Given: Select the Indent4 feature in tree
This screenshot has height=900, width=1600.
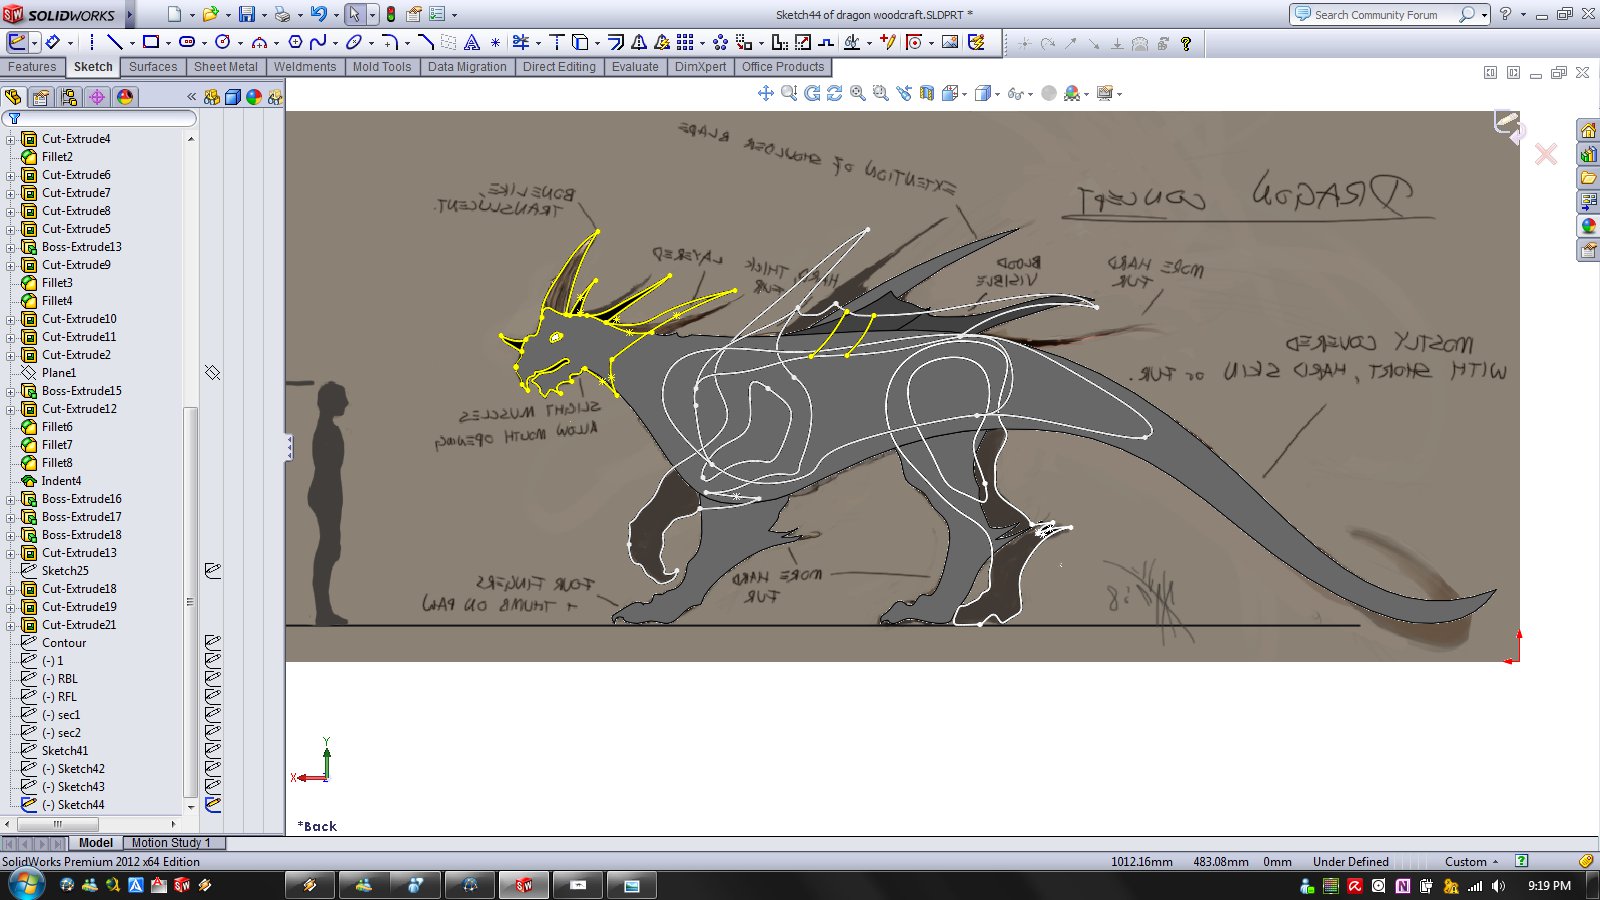Looking at the screenshot, I should coord(61,481).
